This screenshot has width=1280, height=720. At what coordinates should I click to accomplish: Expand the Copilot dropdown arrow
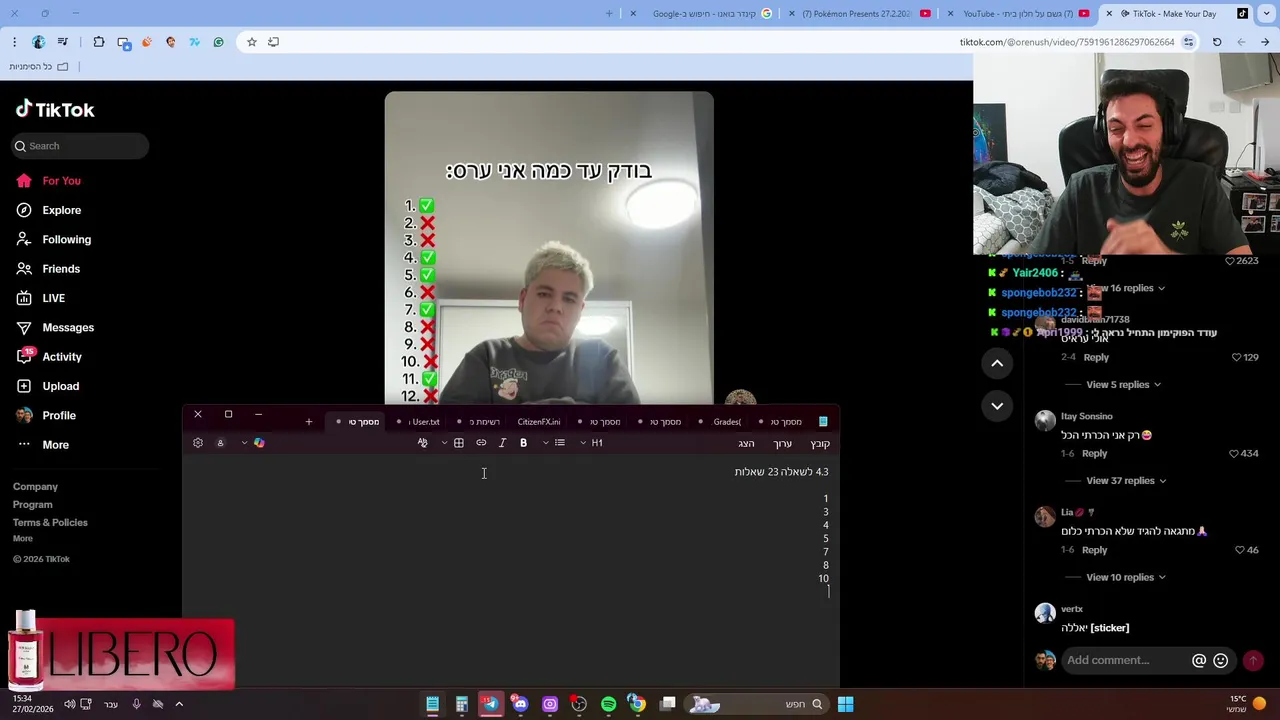point(244,443)
